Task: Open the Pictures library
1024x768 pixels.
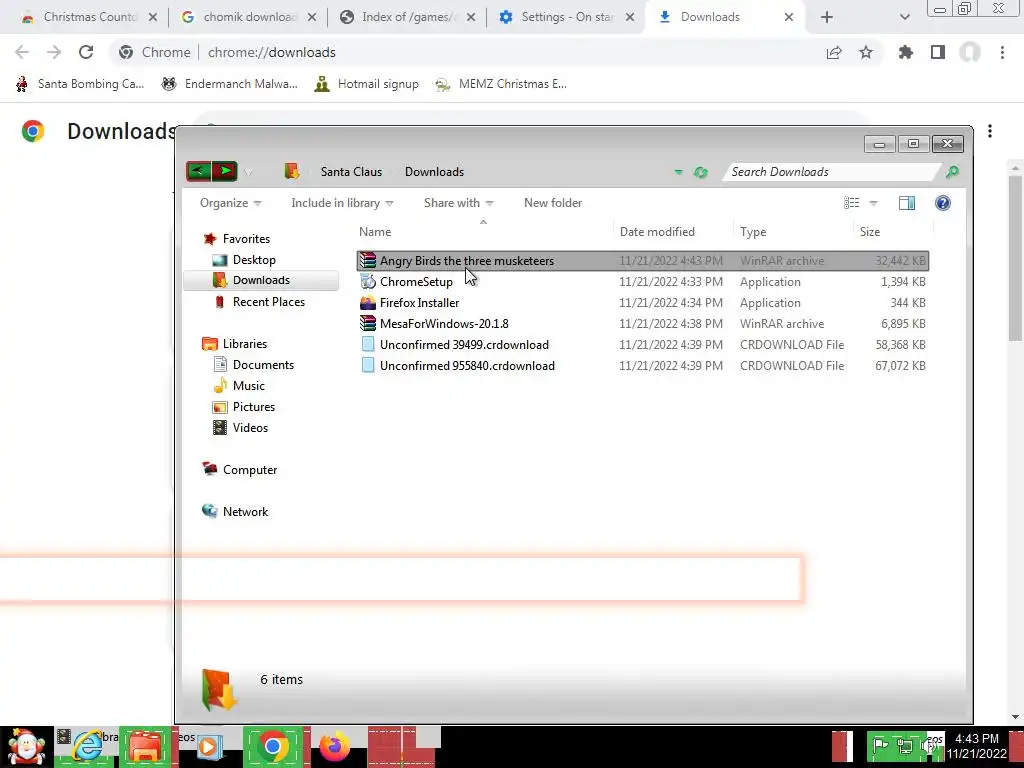Action: 253,407
